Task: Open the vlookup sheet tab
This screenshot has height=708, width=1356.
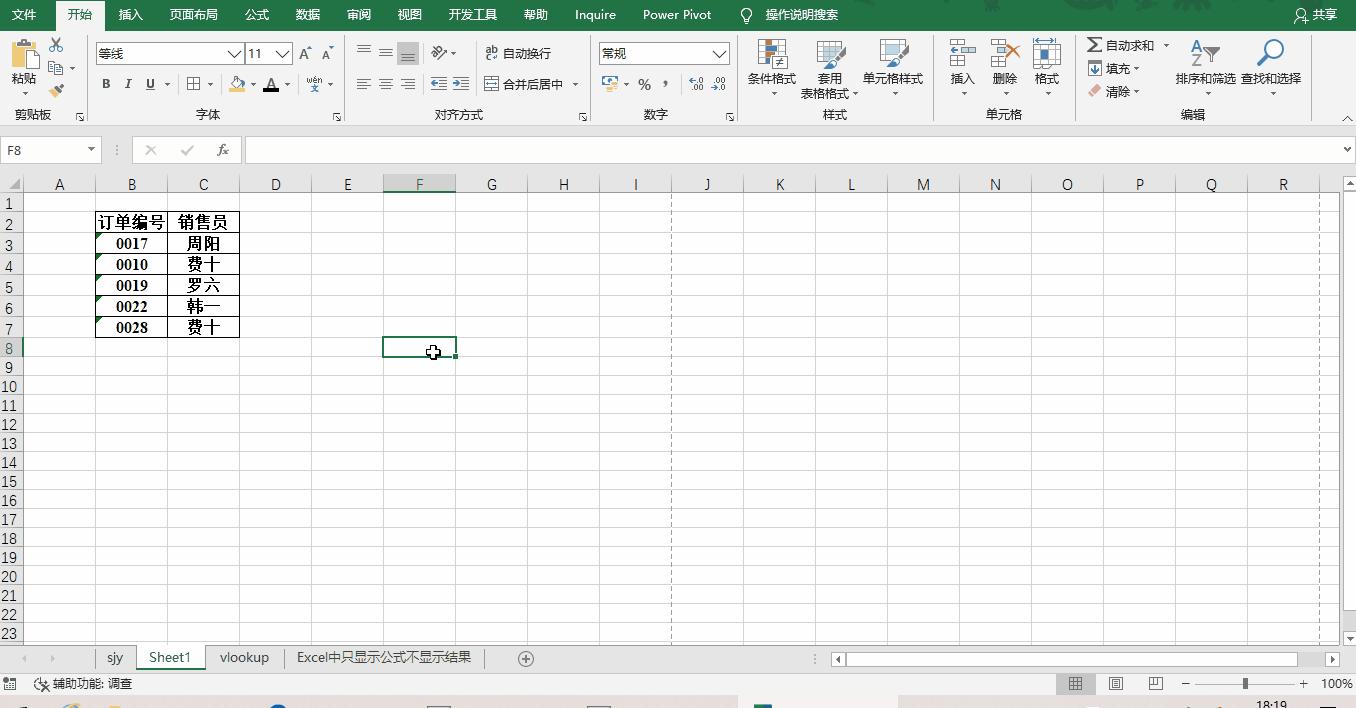Action: [x=244, y=657]
